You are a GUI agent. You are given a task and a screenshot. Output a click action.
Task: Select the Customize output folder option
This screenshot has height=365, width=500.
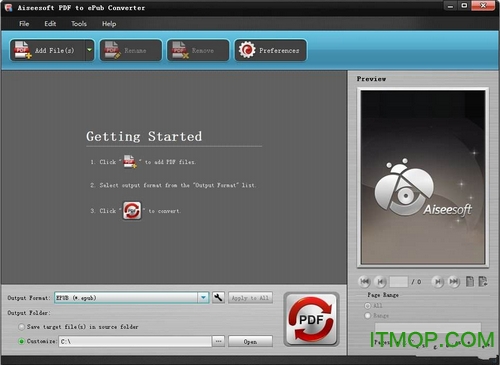pos(21,341)
